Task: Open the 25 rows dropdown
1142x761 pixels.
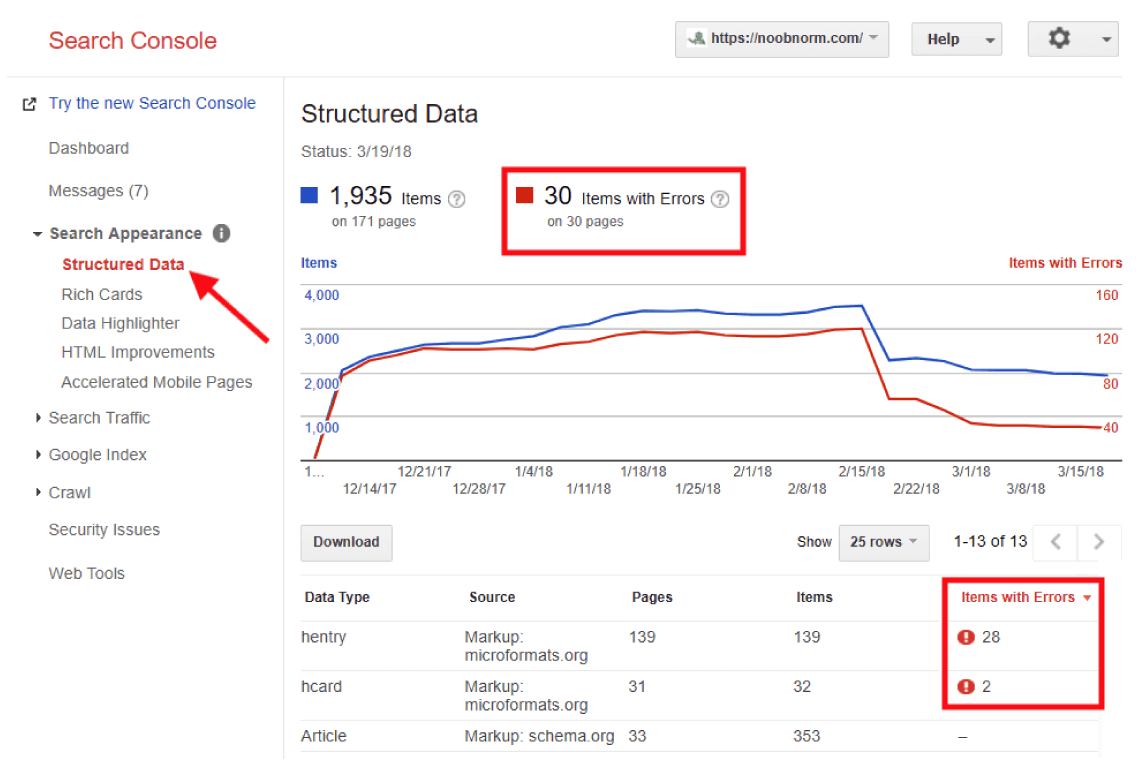Action: [883, 543]
